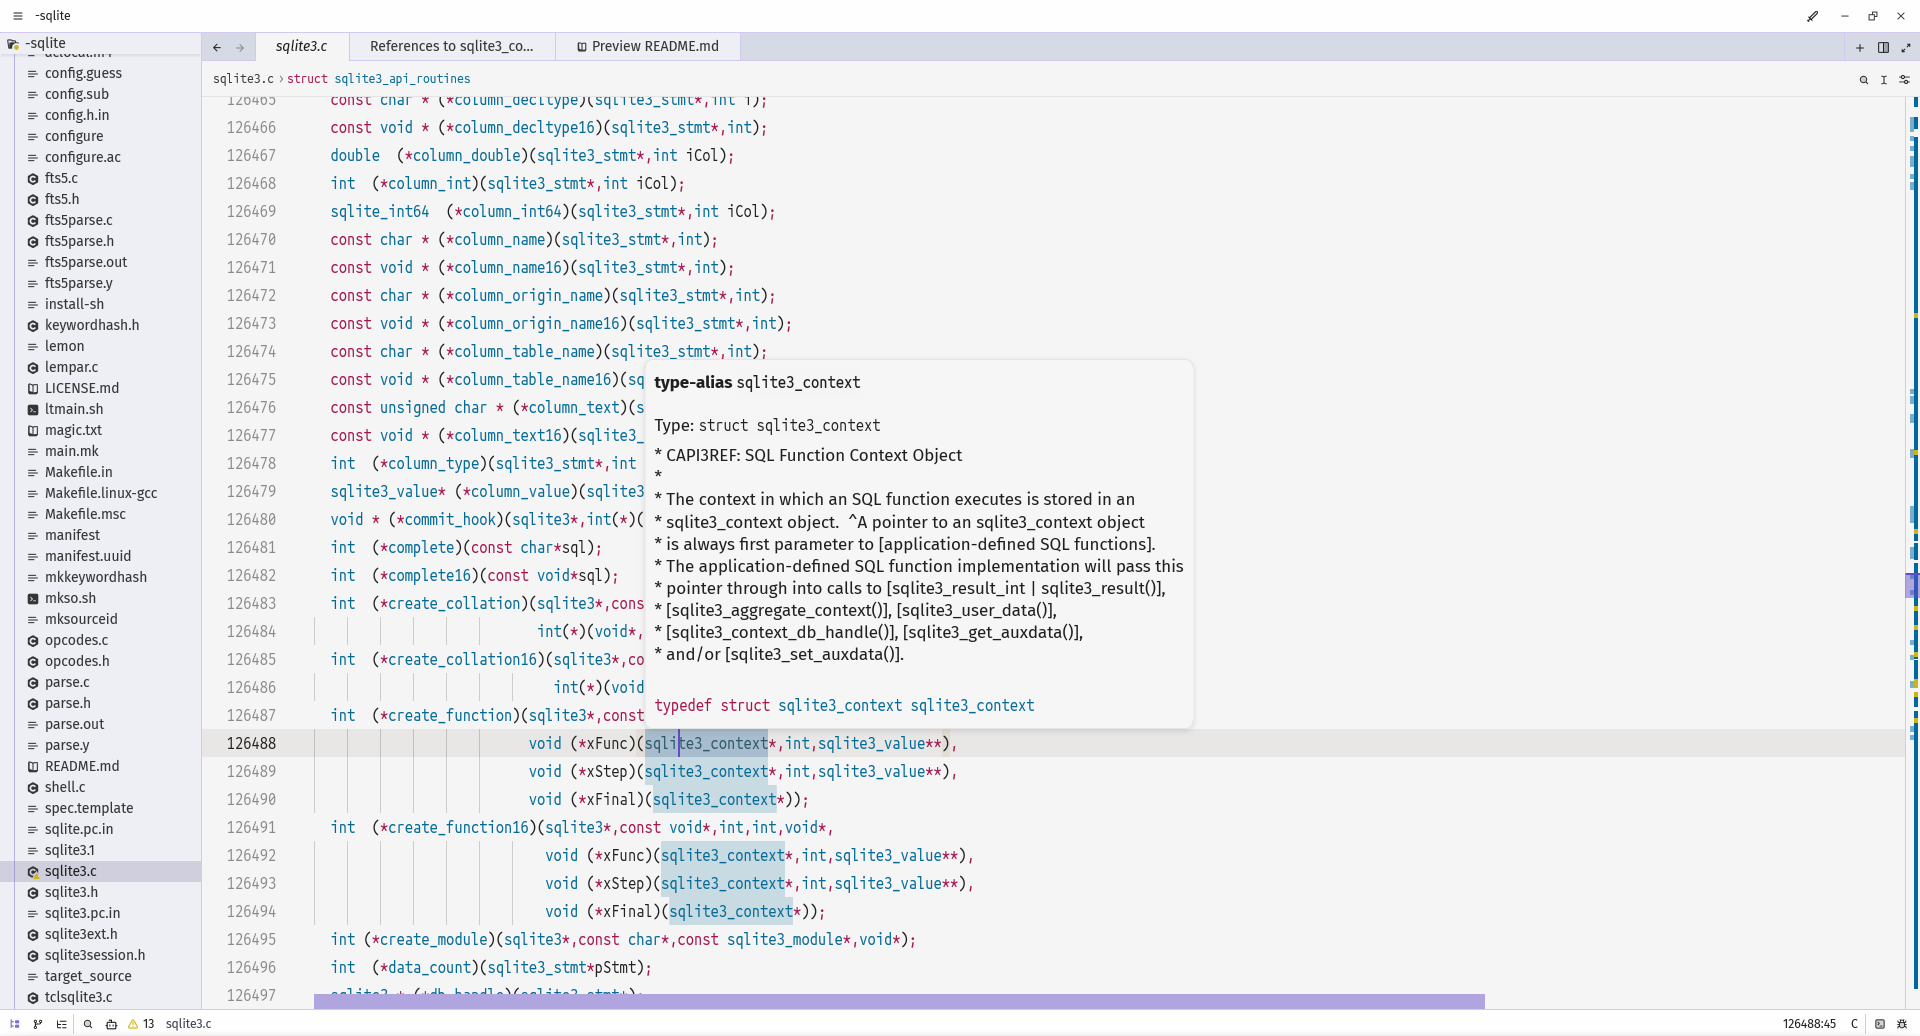Toggle selections cursor icon in editor toolbar
Image resolution: width=1920 pixels, height=1036 pixels.
(1884, 80)
